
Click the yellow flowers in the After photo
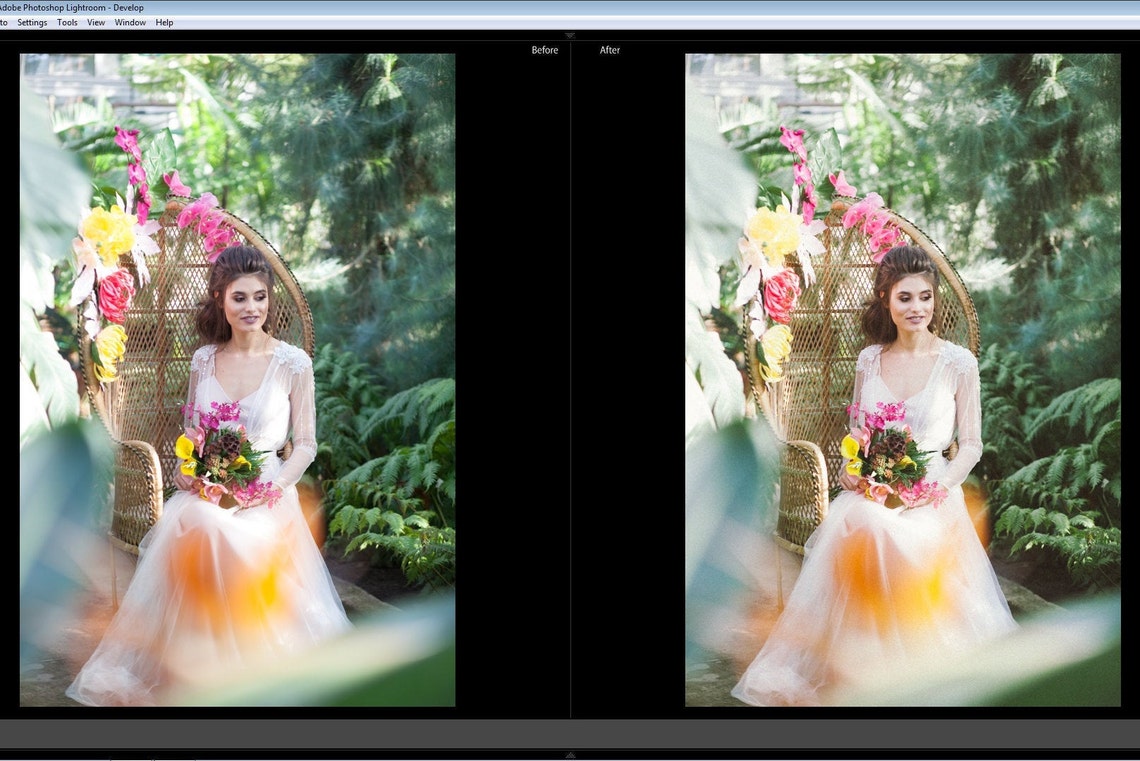pos(775,230)
